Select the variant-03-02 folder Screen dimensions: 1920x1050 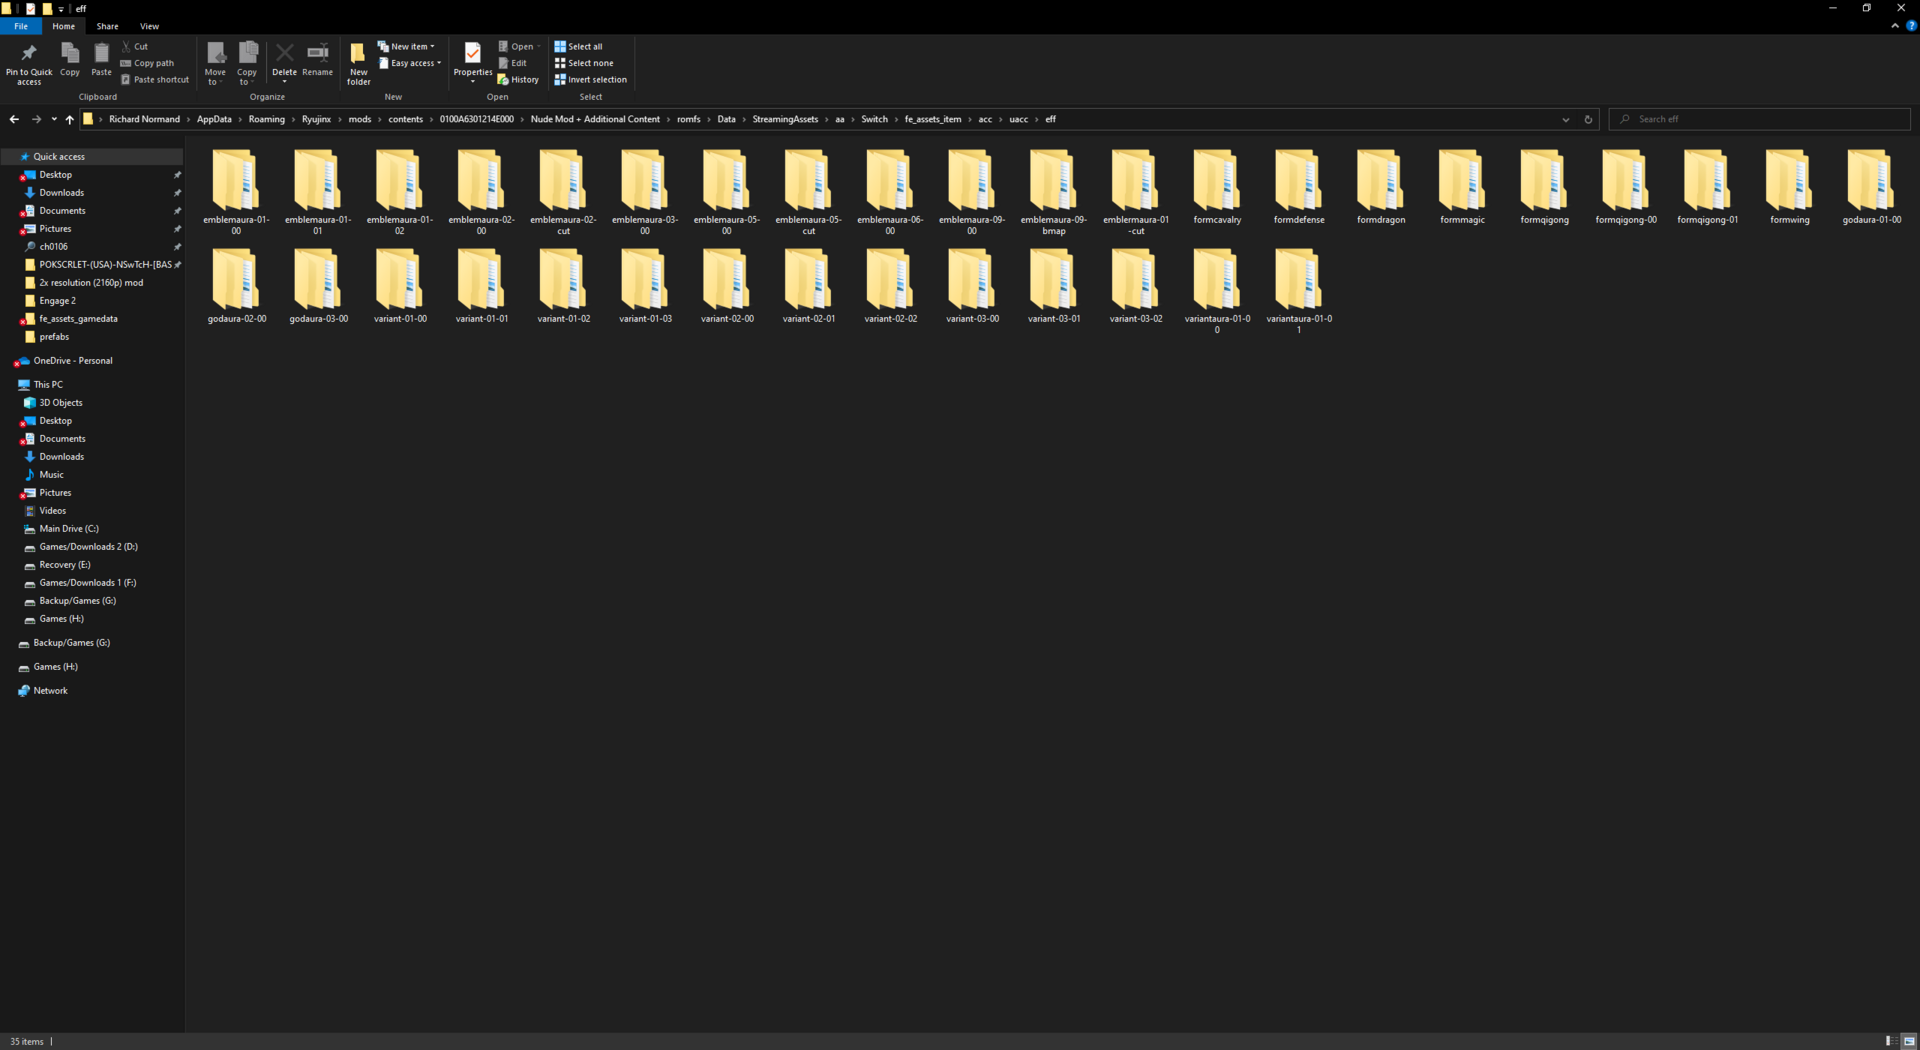[x=1136, y=286]
